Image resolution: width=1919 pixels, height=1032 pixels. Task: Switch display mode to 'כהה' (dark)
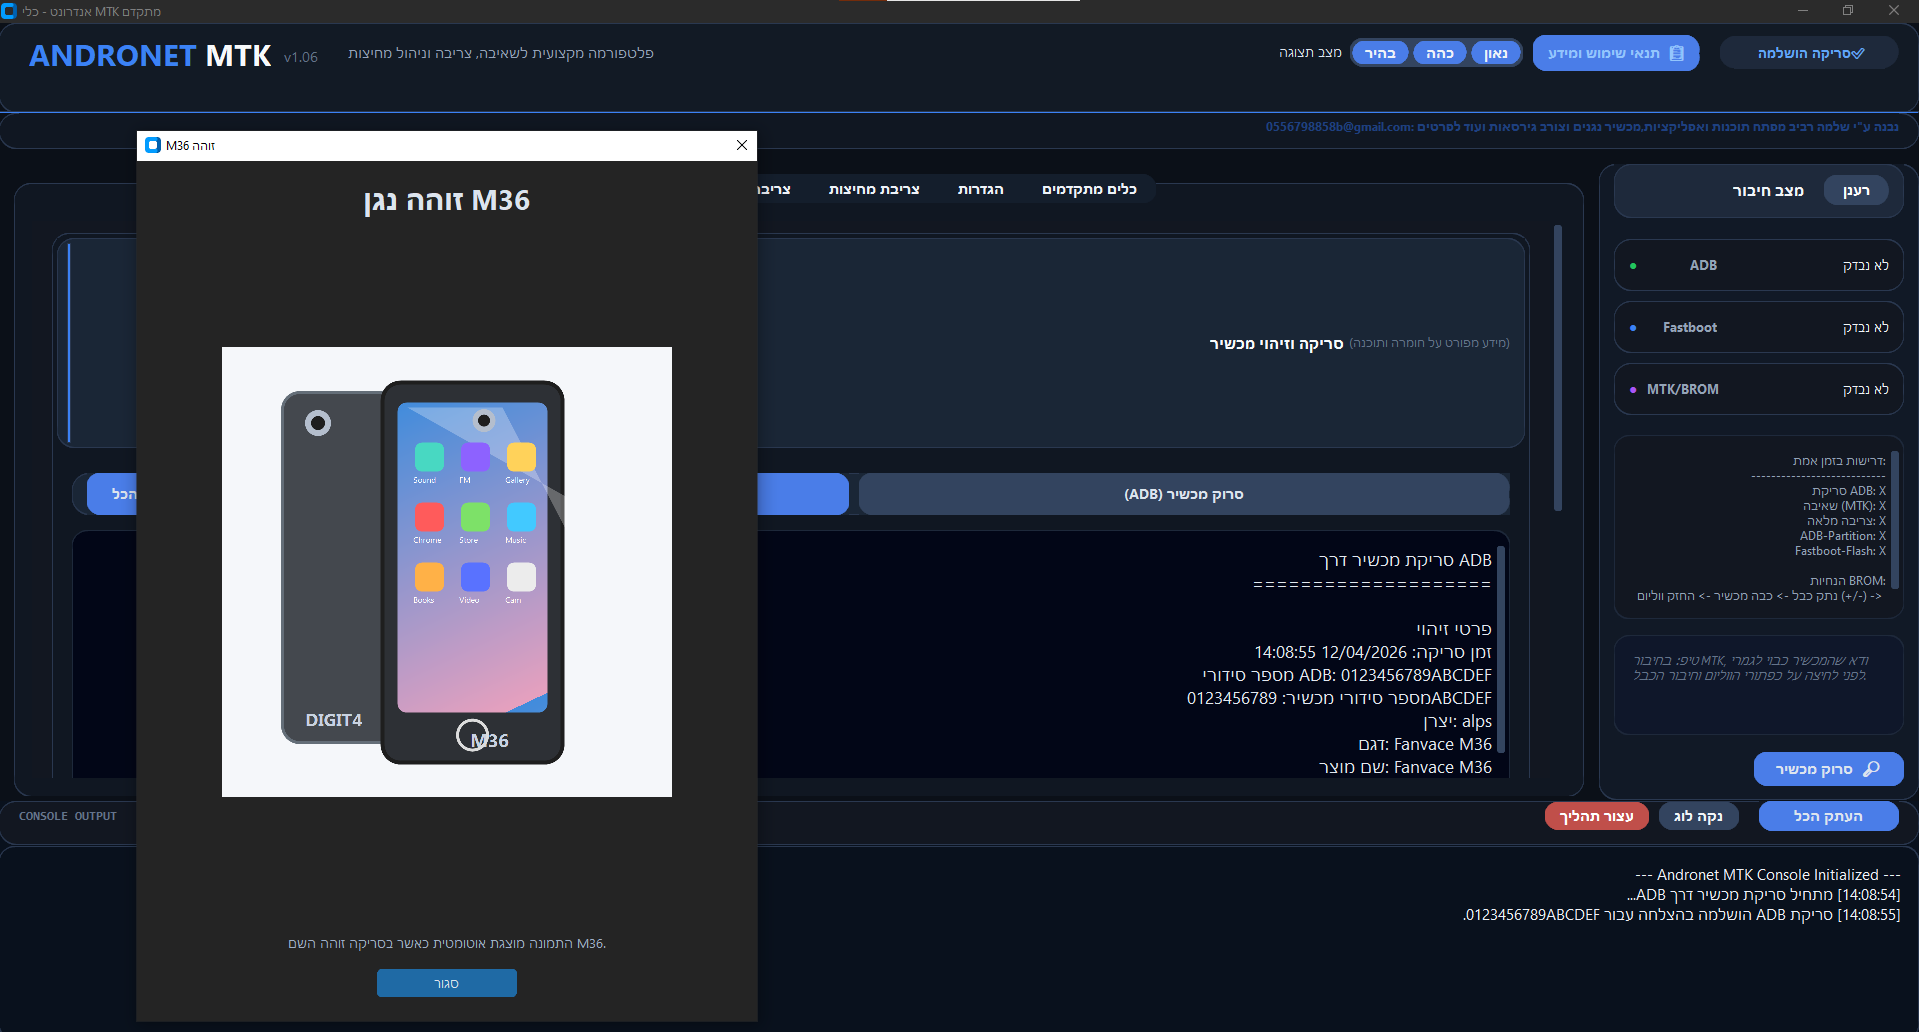1439,53
